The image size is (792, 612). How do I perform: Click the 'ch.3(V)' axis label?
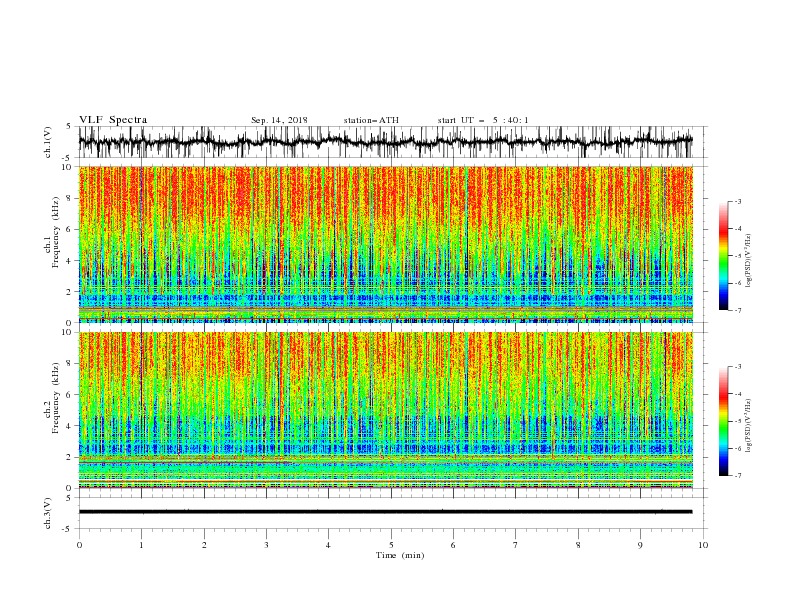point(48,513)
